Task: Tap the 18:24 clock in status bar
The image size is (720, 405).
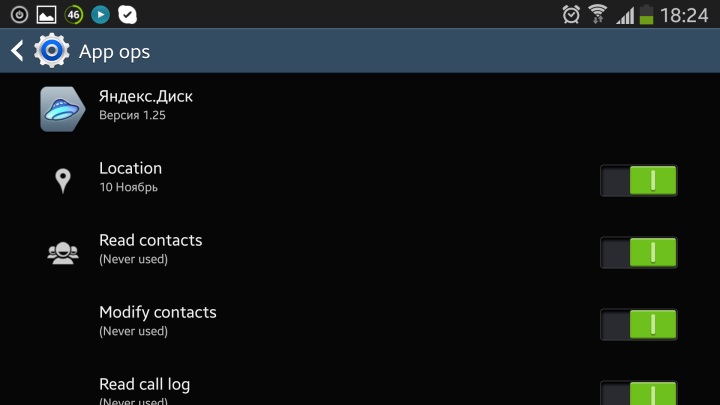Action: click(685, 15)
